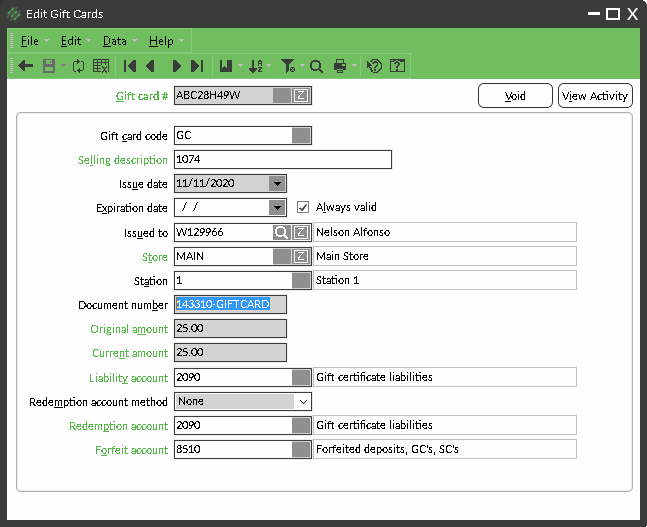This screenshot has height=527, width=647.
Task: Open the save options dropdown arrow
Action: (x=63, y=66)
